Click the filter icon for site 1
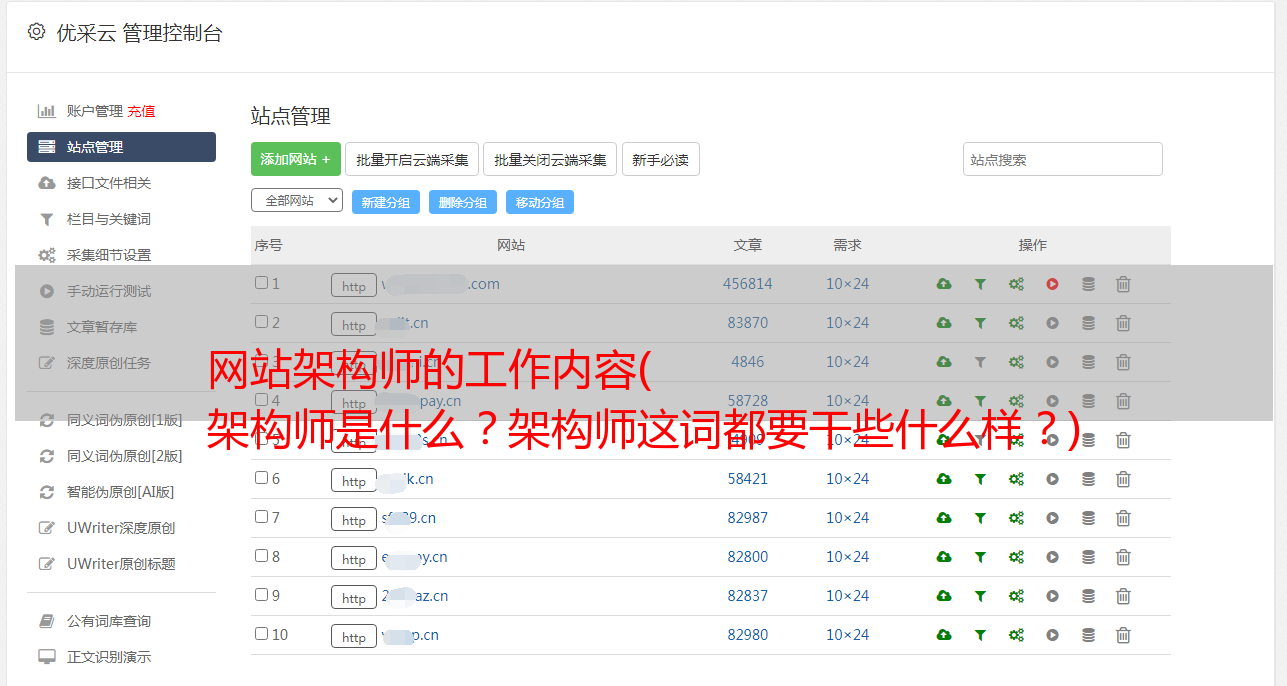Viewport: 1287px width, 686px height. point(980,284)
